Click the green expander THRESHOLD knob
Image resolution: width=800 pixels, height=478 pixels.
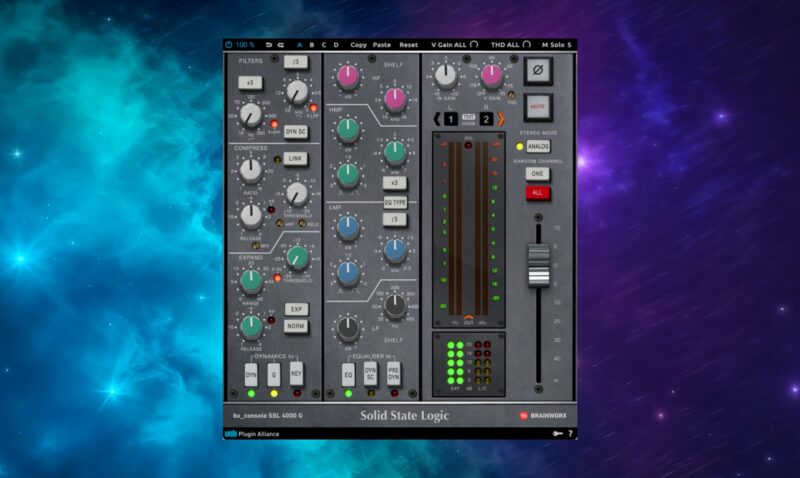tap(297, 258)
